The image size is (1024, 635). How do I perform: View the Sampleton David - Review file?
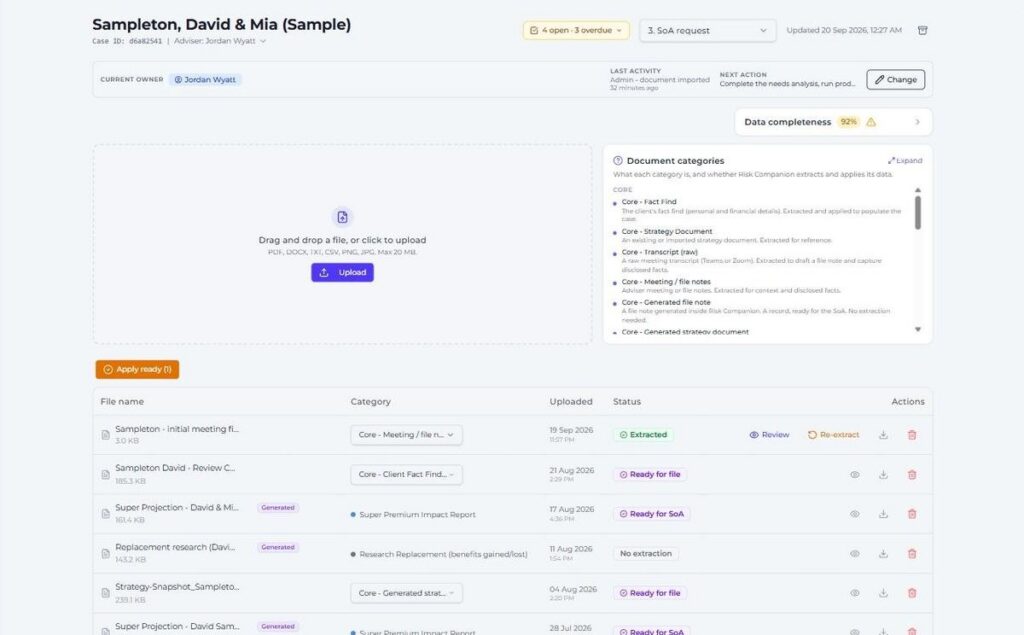click(x=854, y=474)
